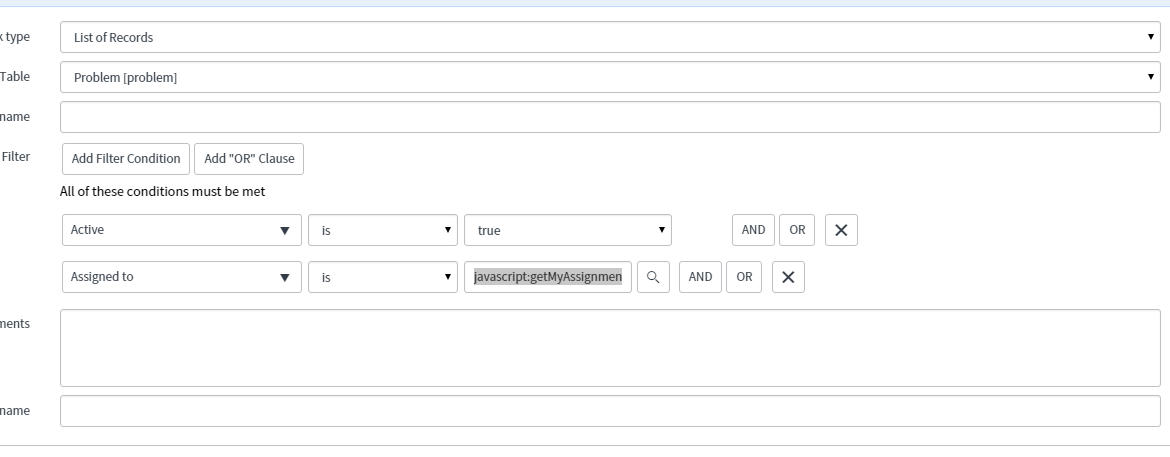Click the bottom name input field

pyautogui.click(x=610, y=411)
